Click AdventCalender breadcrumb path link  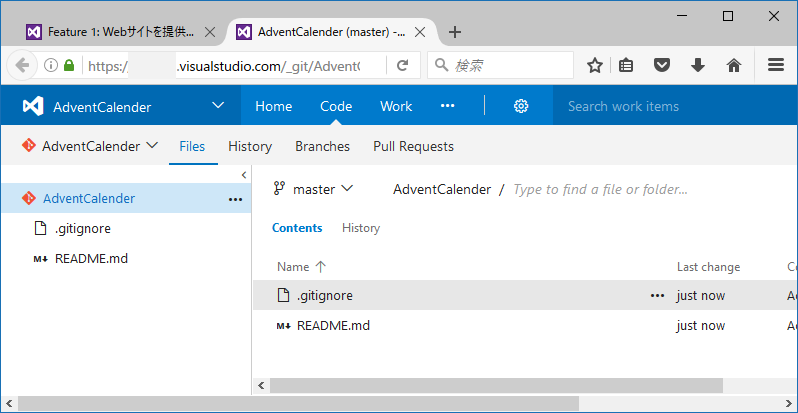[442, 190]
